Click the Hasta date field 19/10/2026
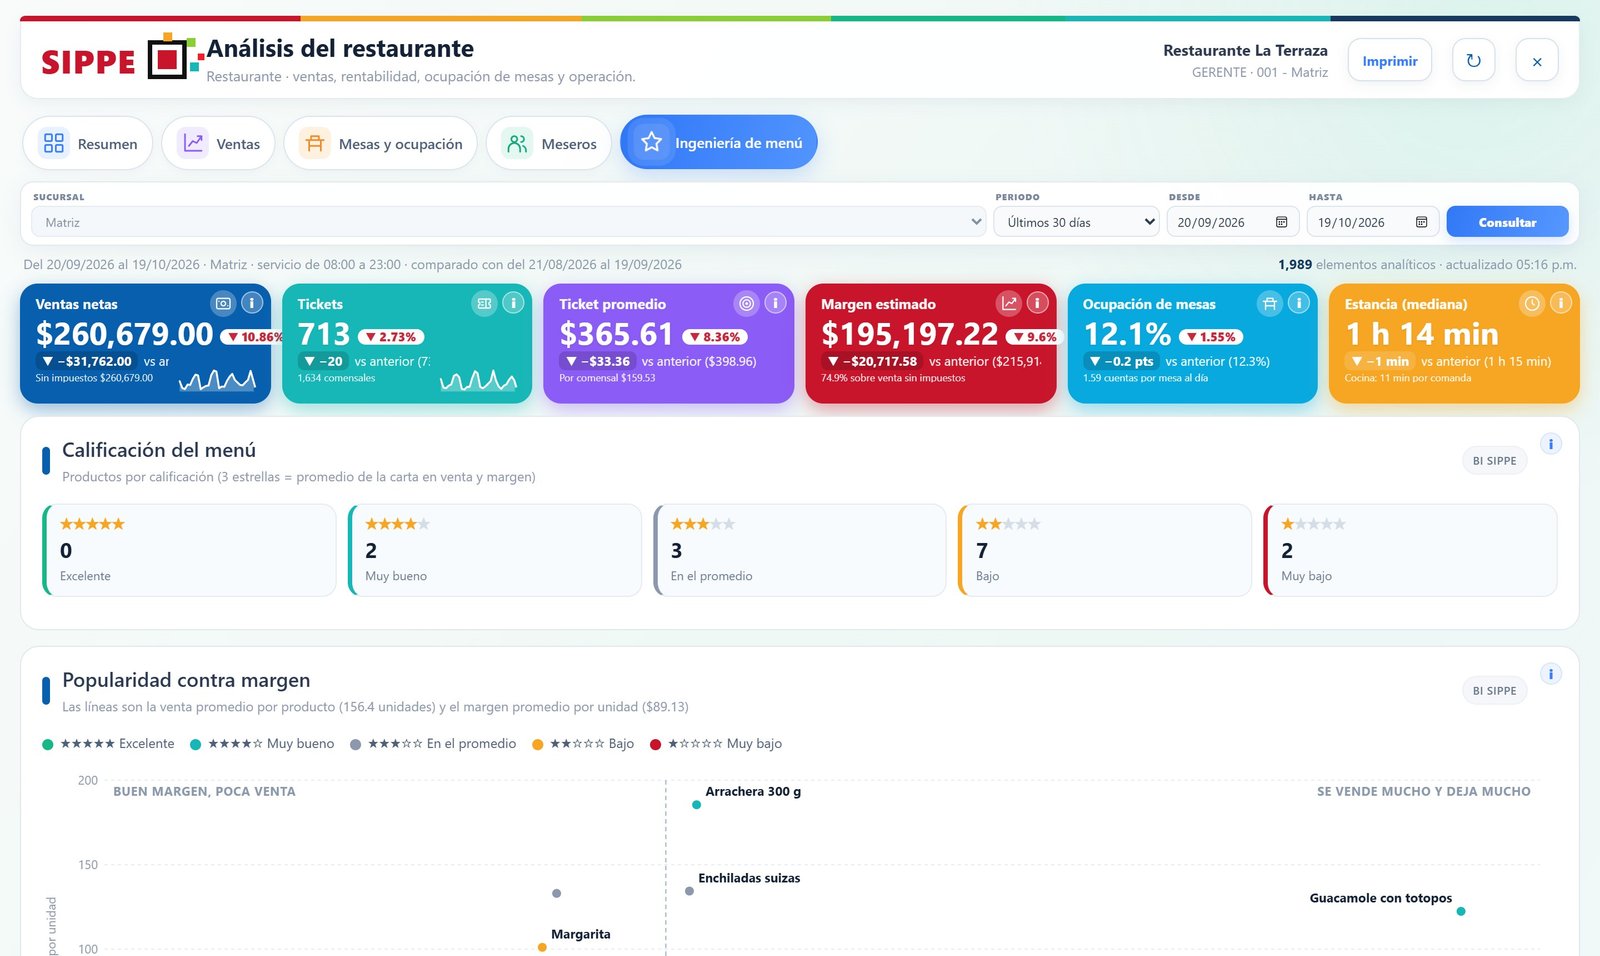Screen dimensions: 1600x956 (x=1373, y=222)
